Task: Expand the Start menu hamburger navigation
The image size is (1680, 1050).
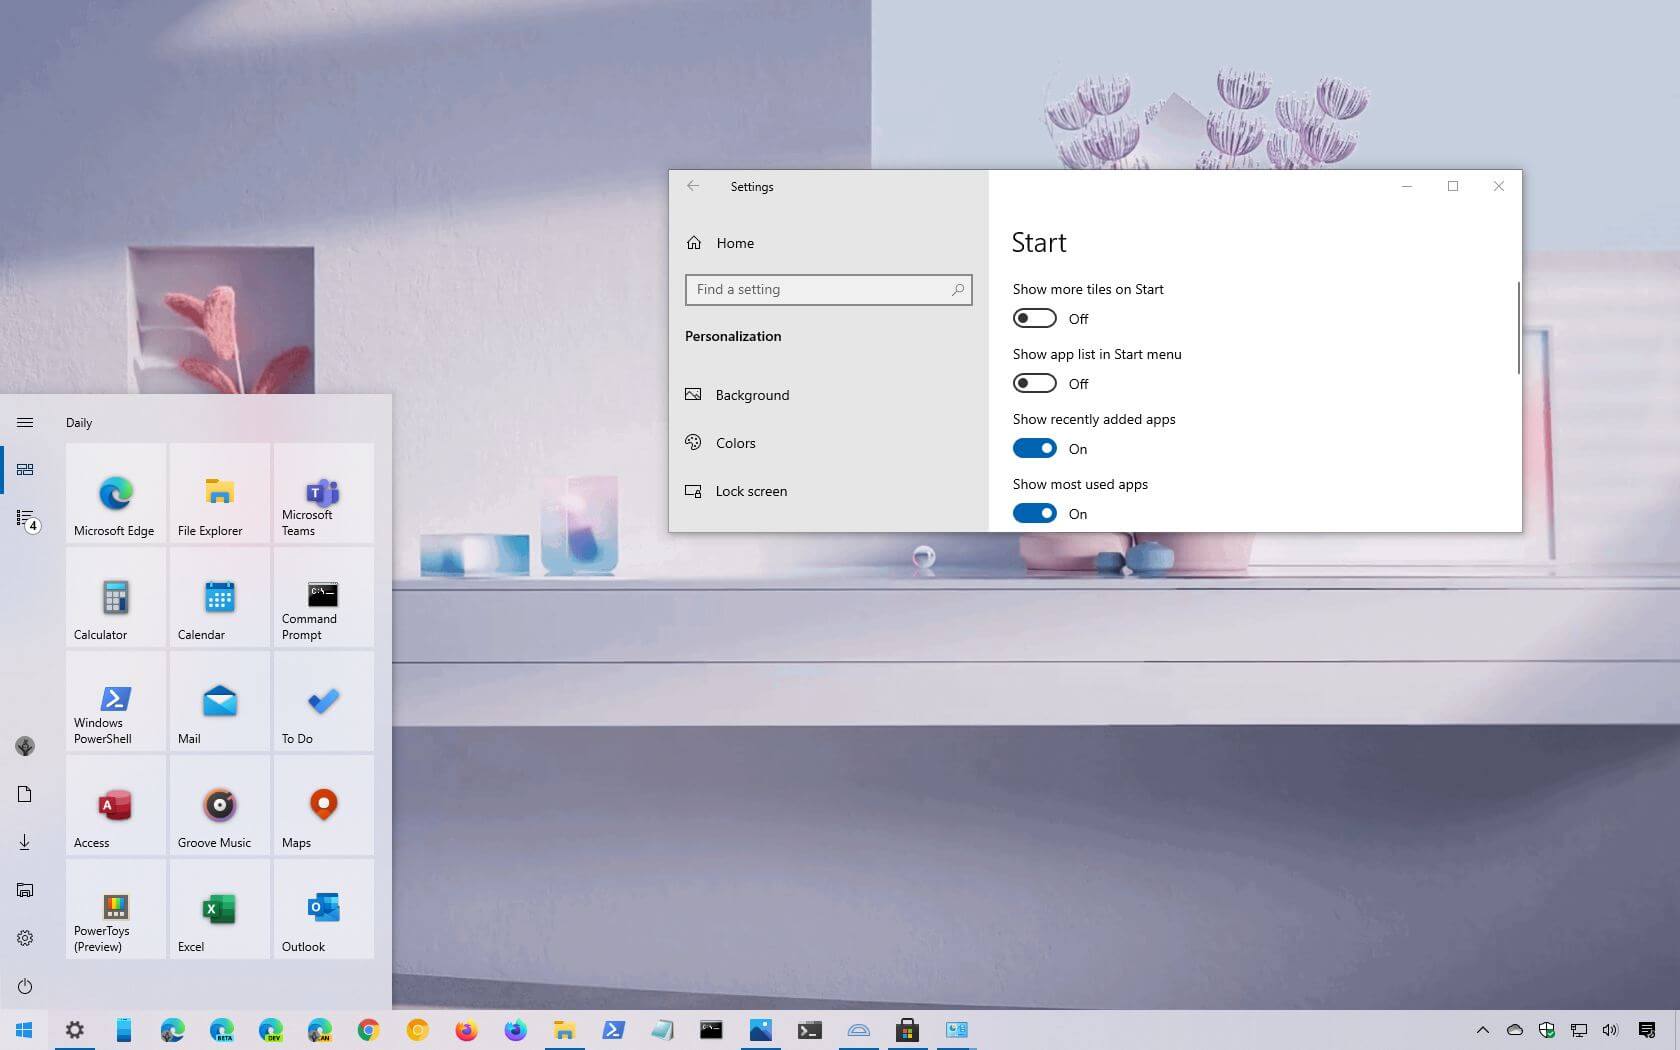Action: [x=25, y=422]
